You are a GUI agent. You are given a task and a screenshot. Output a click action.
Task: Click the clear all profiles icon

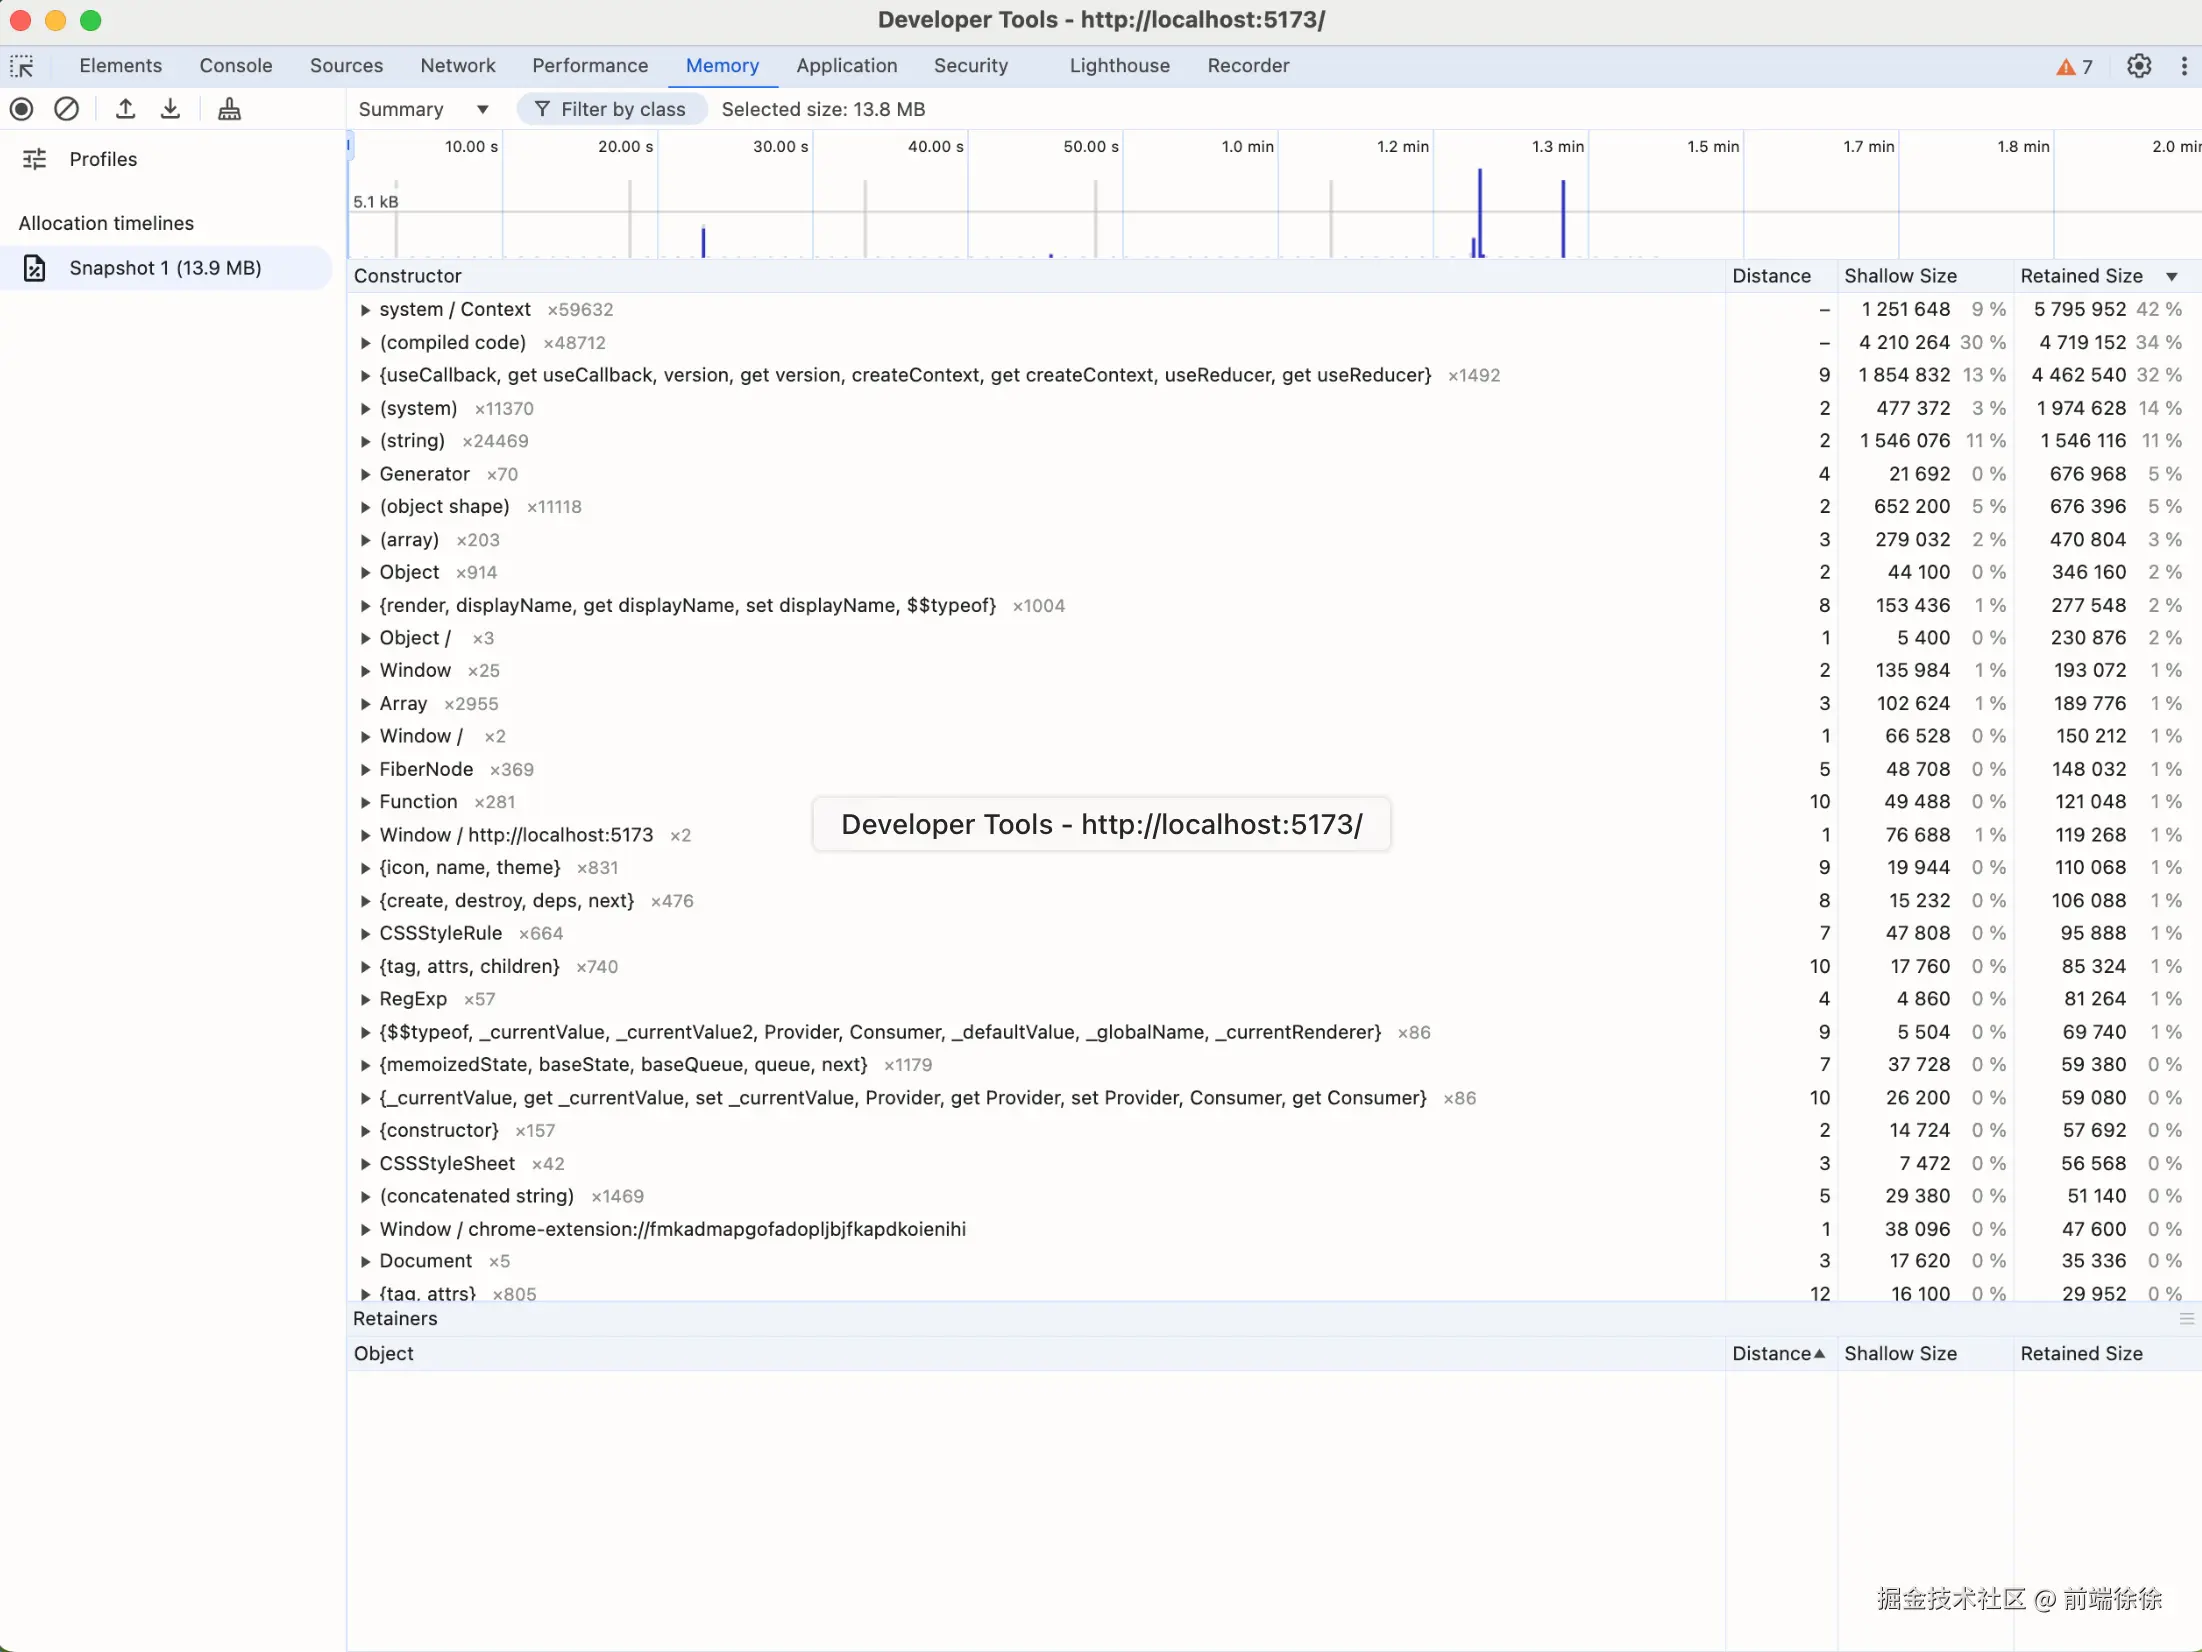point(66,109)
